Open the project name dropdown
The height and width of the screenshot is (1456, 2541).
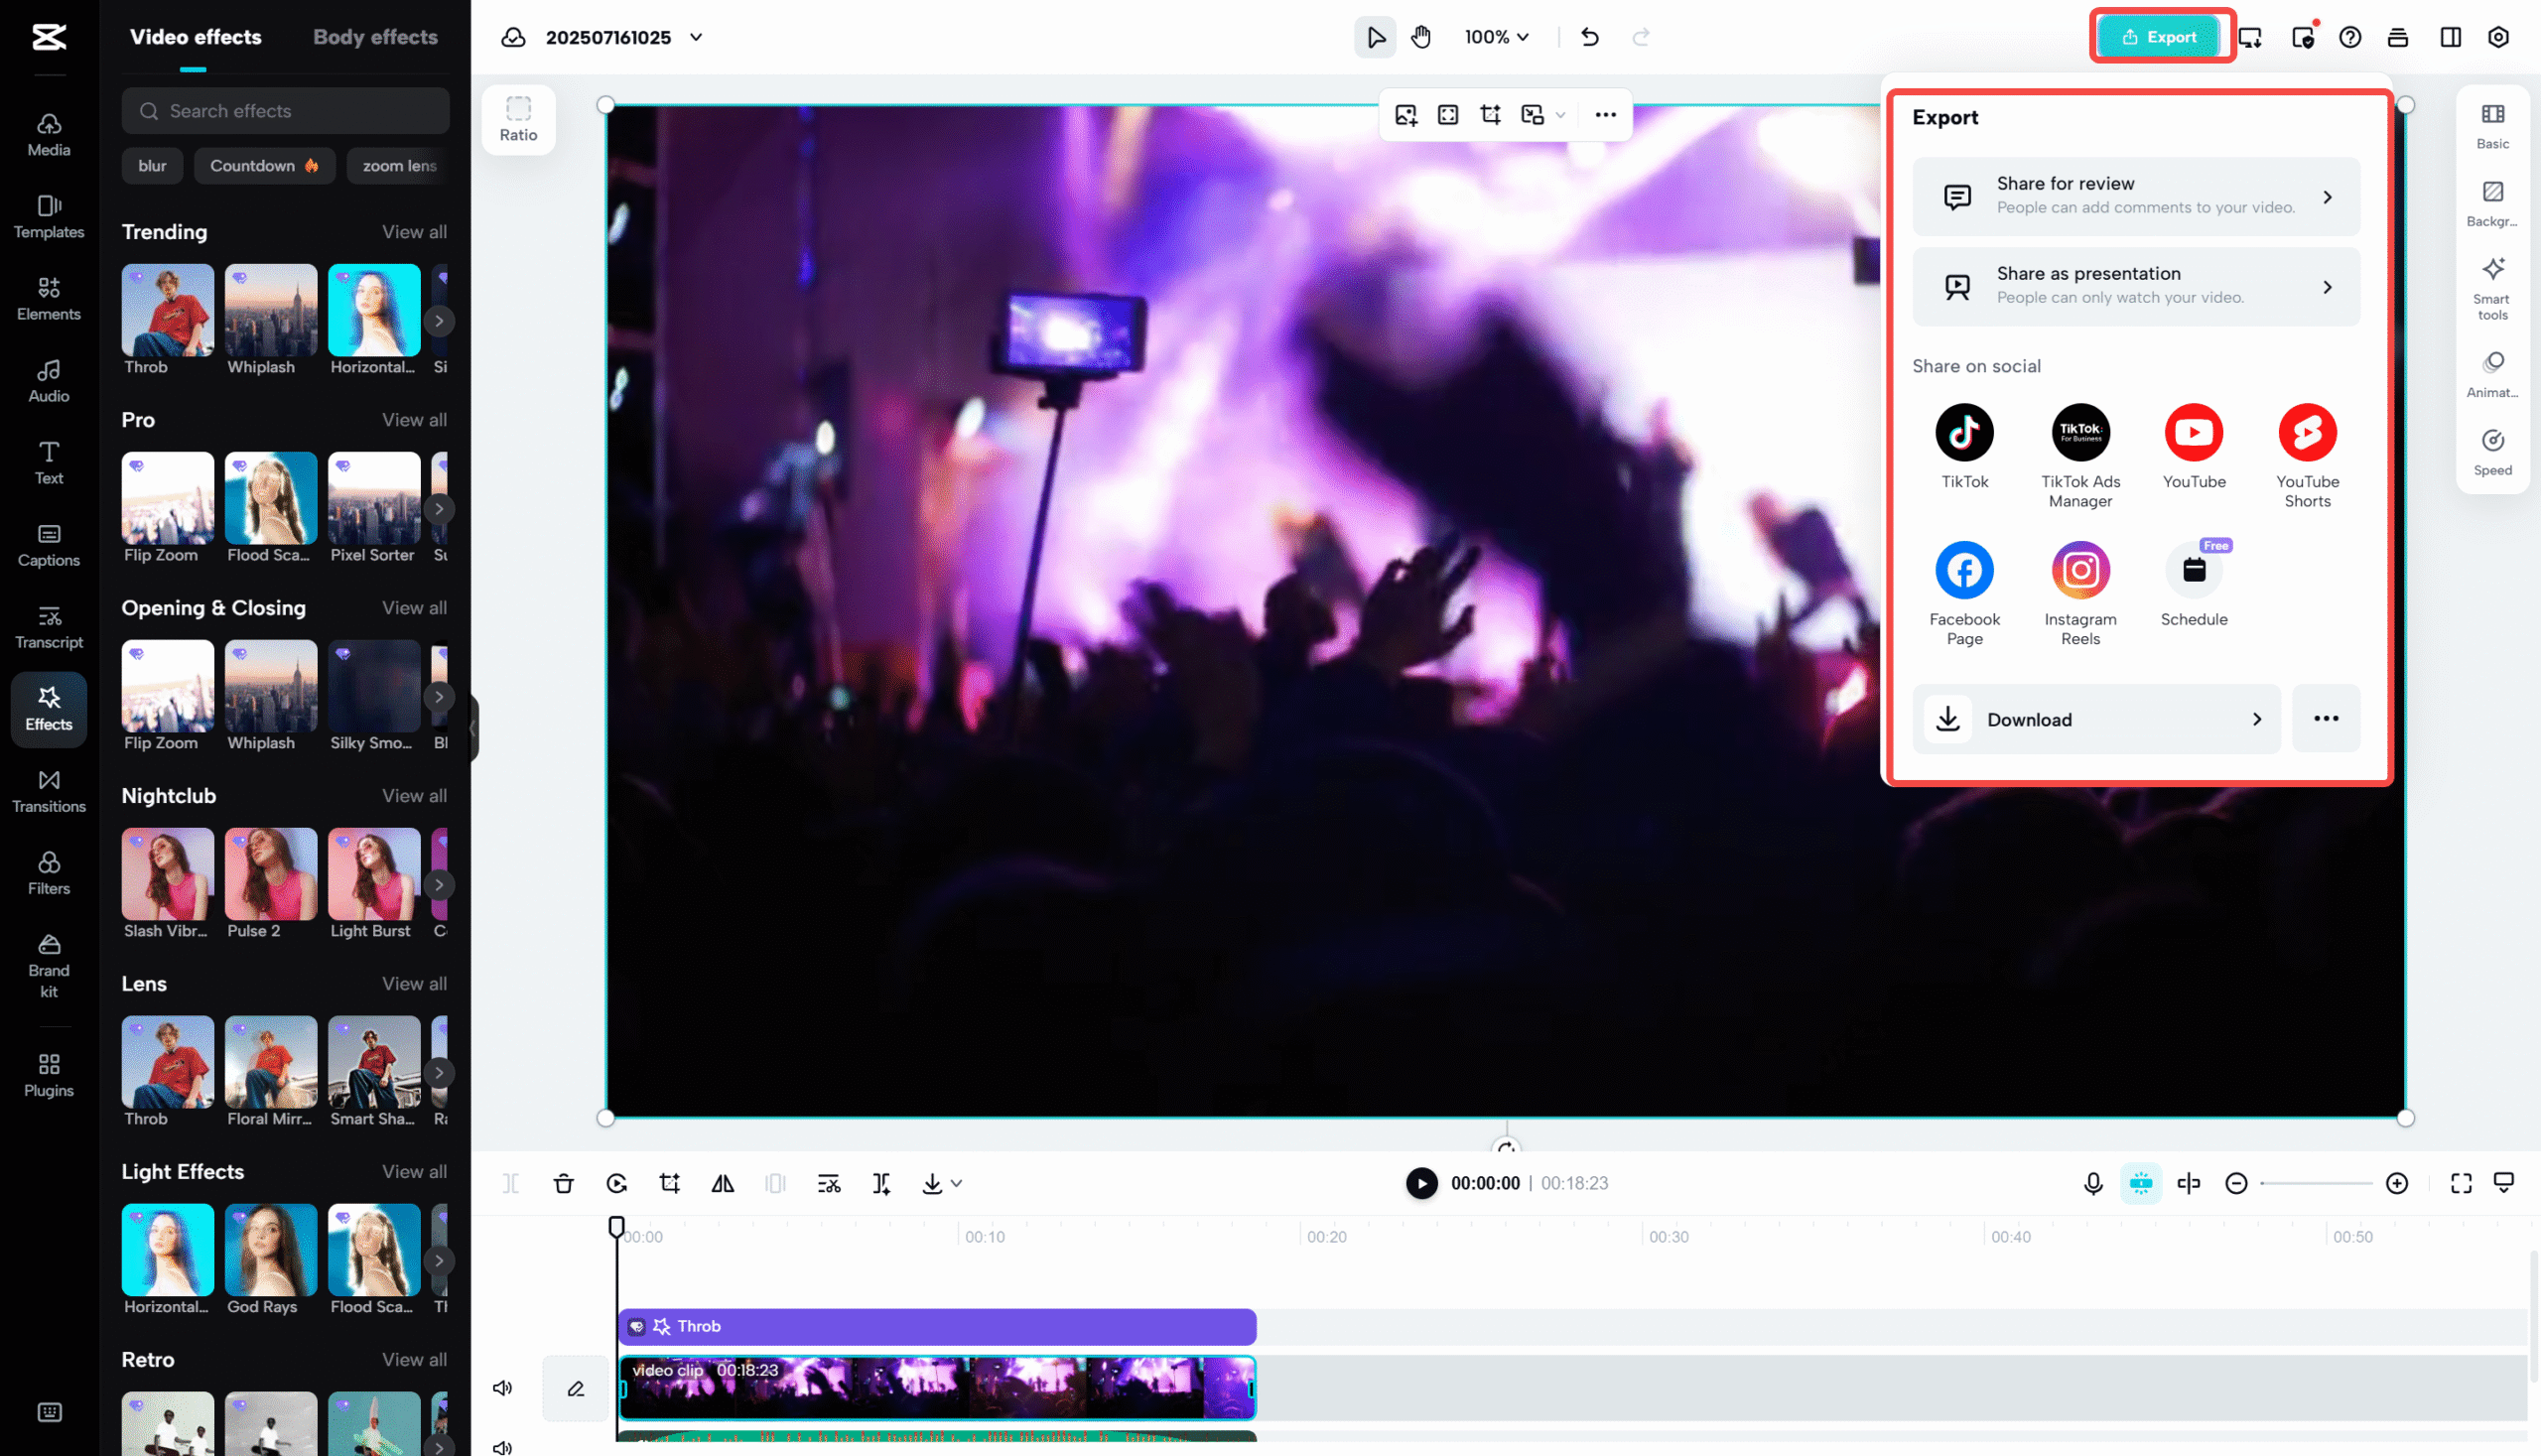point(696,37)
